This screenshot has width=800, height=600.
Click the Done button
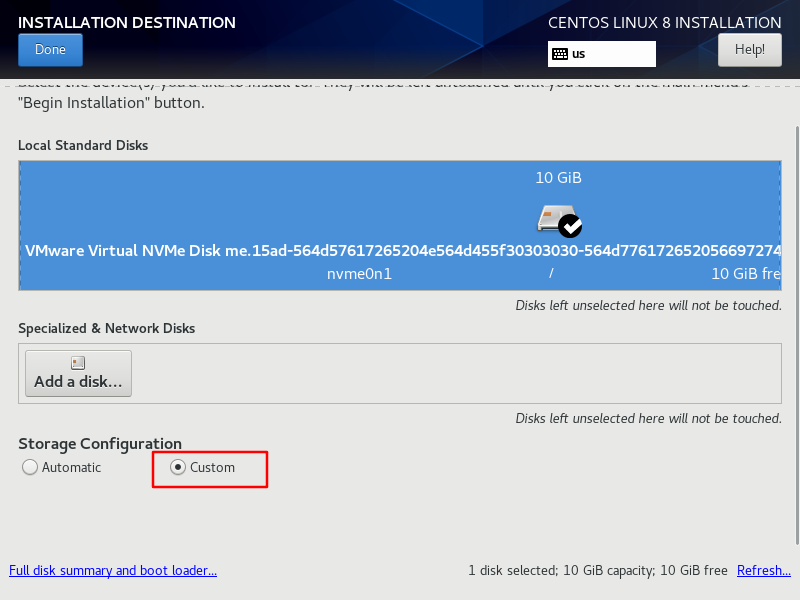(x=50, y=49)
